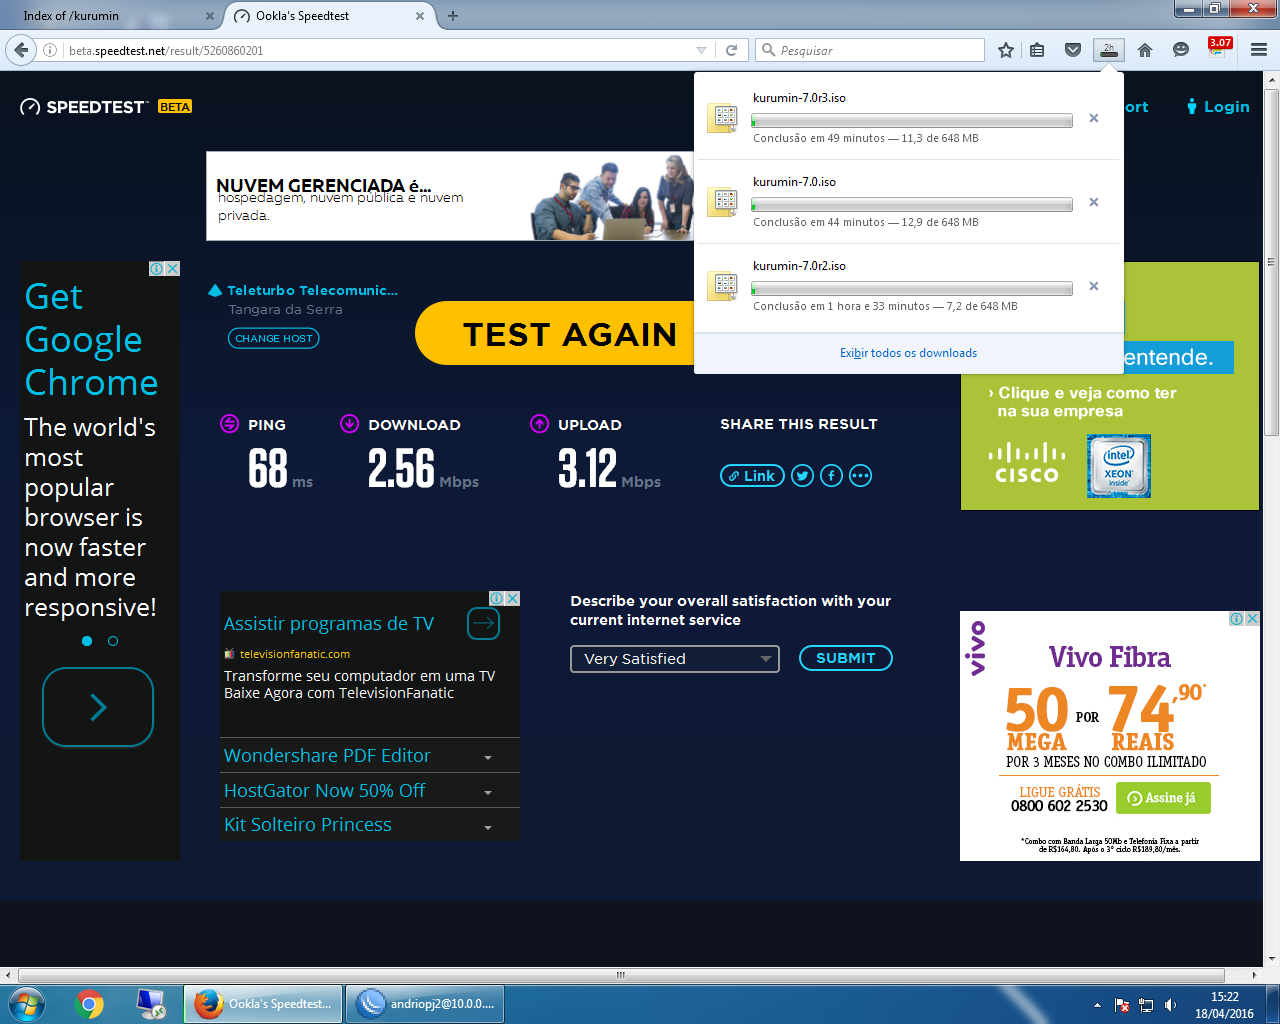Open the Firefox hamburger menu
This screenshot has height=1024, width=1280.
[x=1259, y=50]
